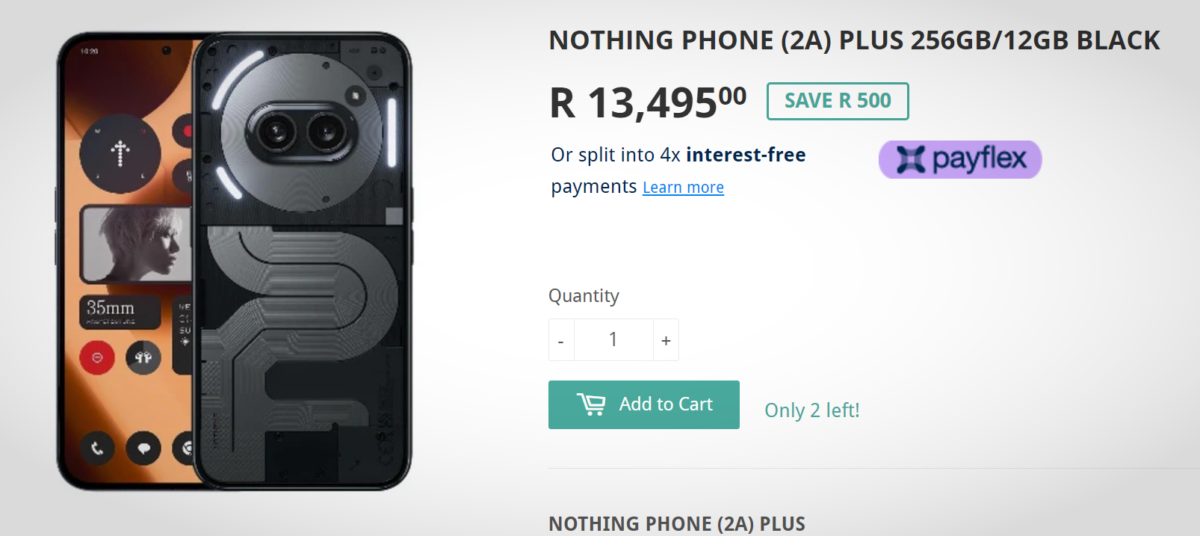This screenshot has width=1200, height=536.
Task: Click the Only 2 left stock notice
Action: [812, 410]
